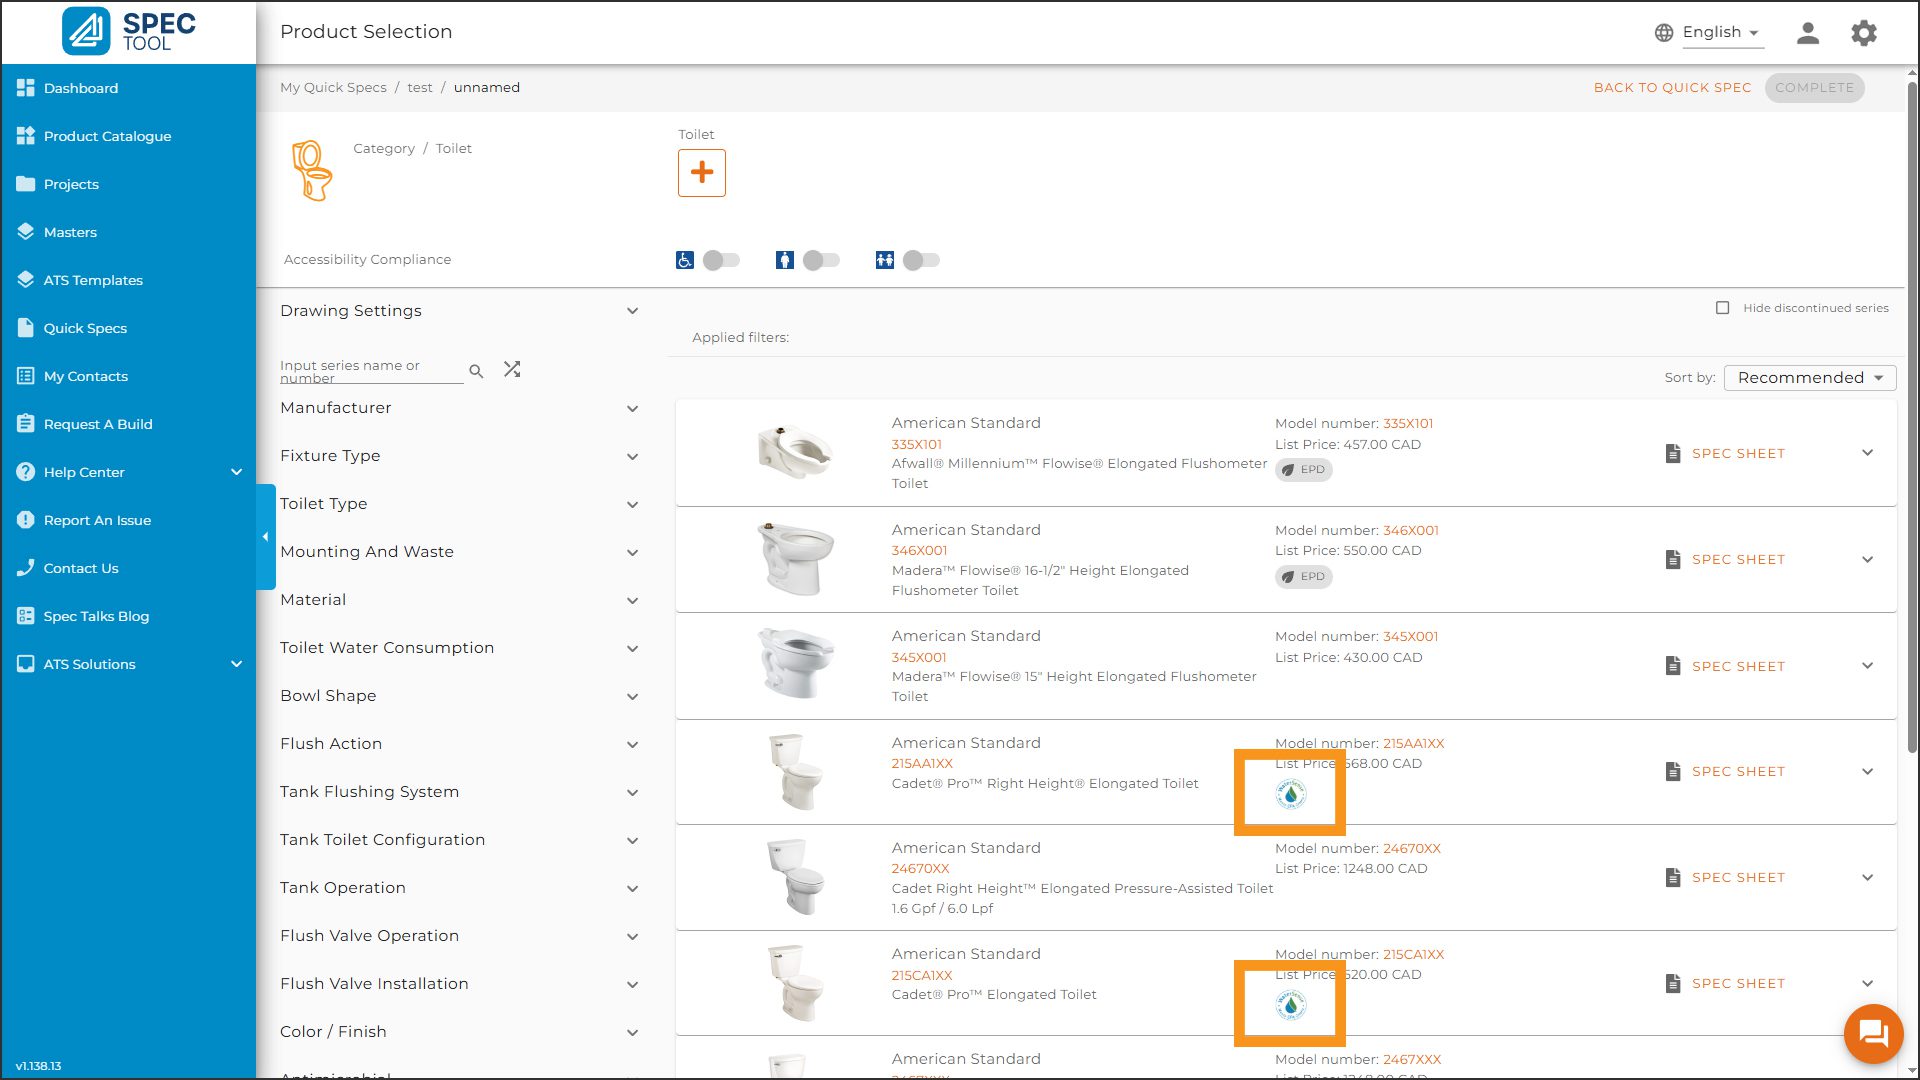This screenshot has width=1920, height=1080.
Task: Toggle the family restroom compliance switch
Action: pyautogui.click(x=921, y=260)
